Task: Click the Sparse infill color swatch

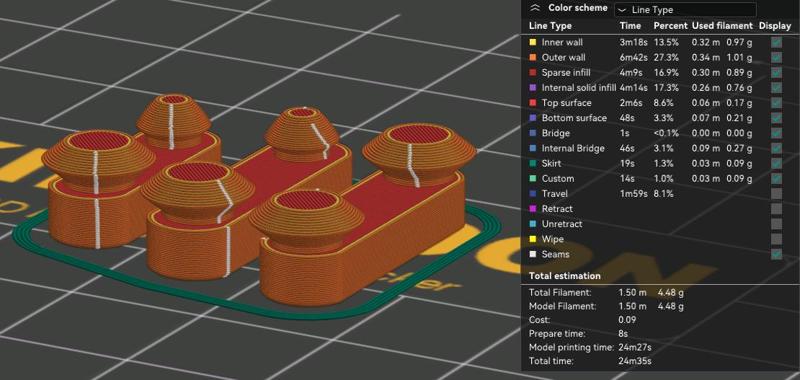Action: point(533,72)
